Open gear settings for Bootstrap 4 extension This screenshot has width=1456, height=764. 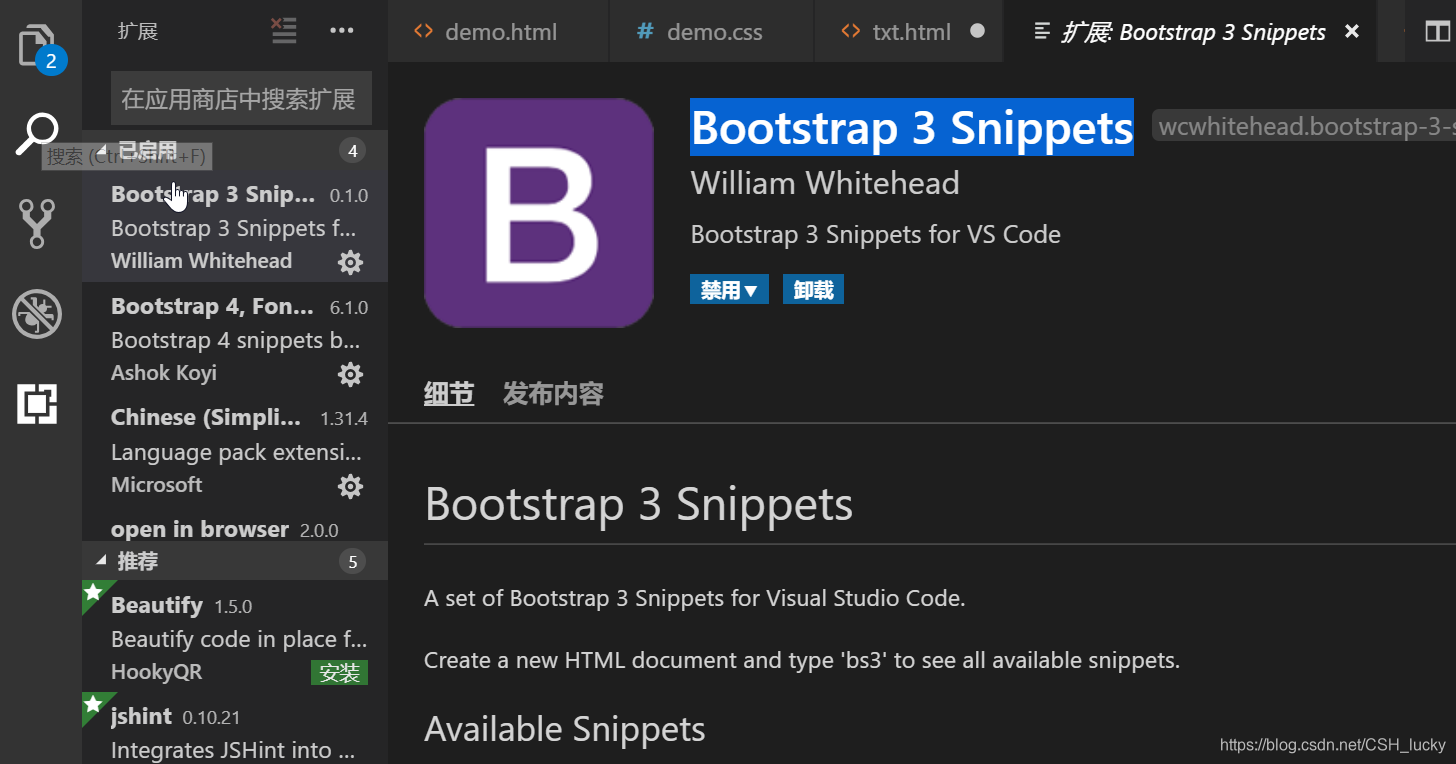point(350,374)
